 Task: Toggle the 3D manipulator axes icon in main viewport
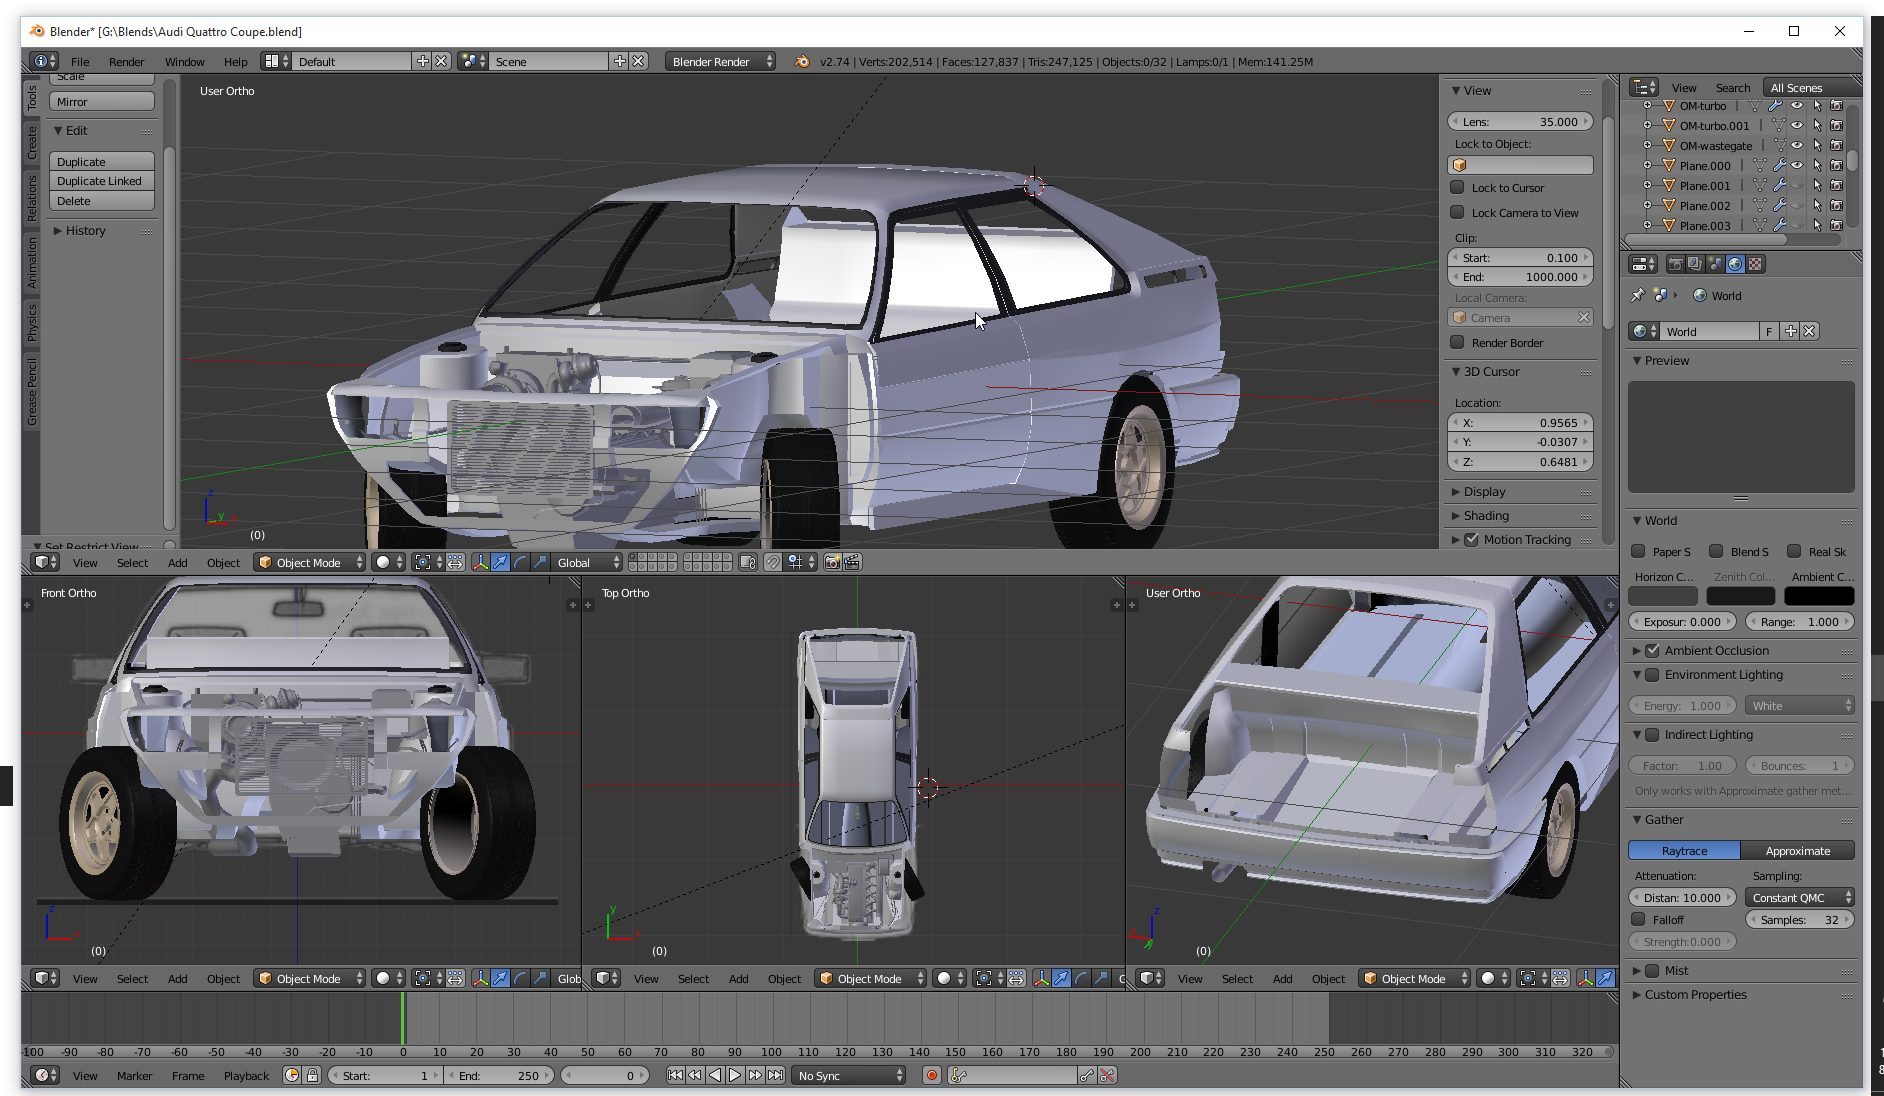(x=480, y=562)
